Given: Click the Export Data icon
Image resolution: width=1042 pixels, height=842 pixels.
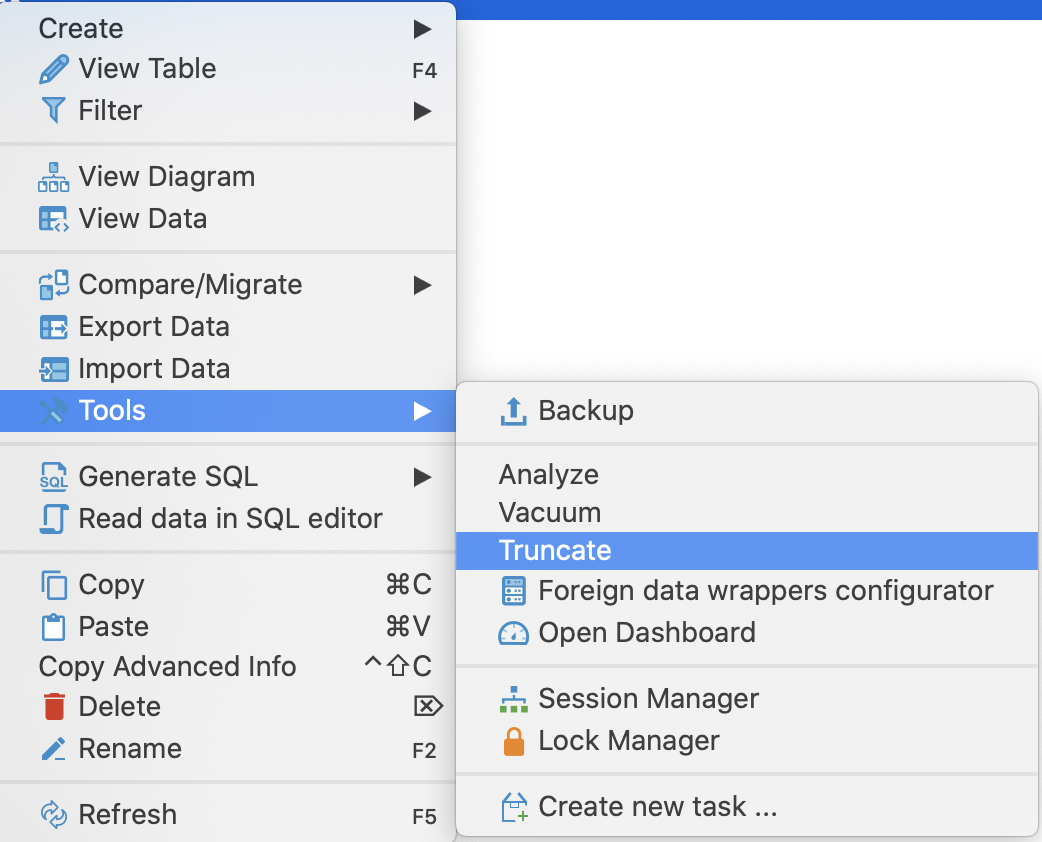Looking at the screenshot, I should coord(53,326).
